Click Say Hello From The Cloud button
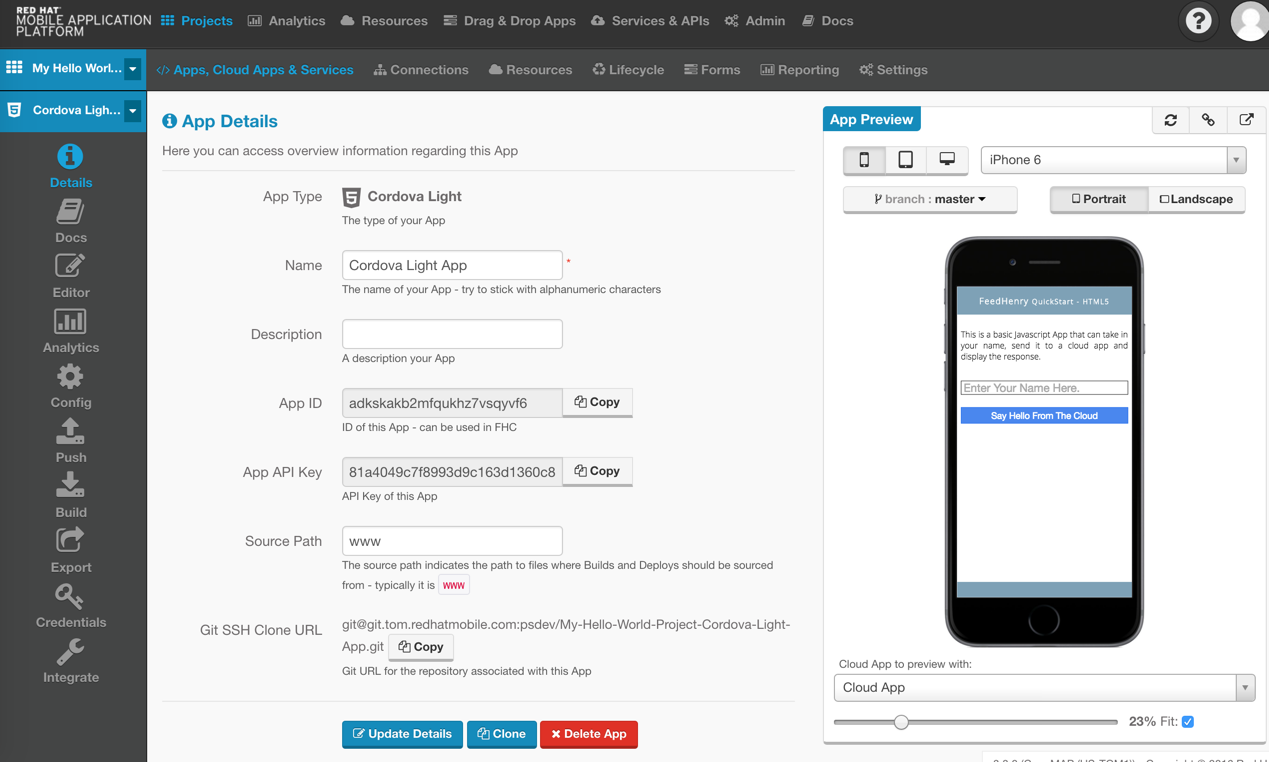The height and width of the screenshot is (762, 1269). [x=1044, y=415]
